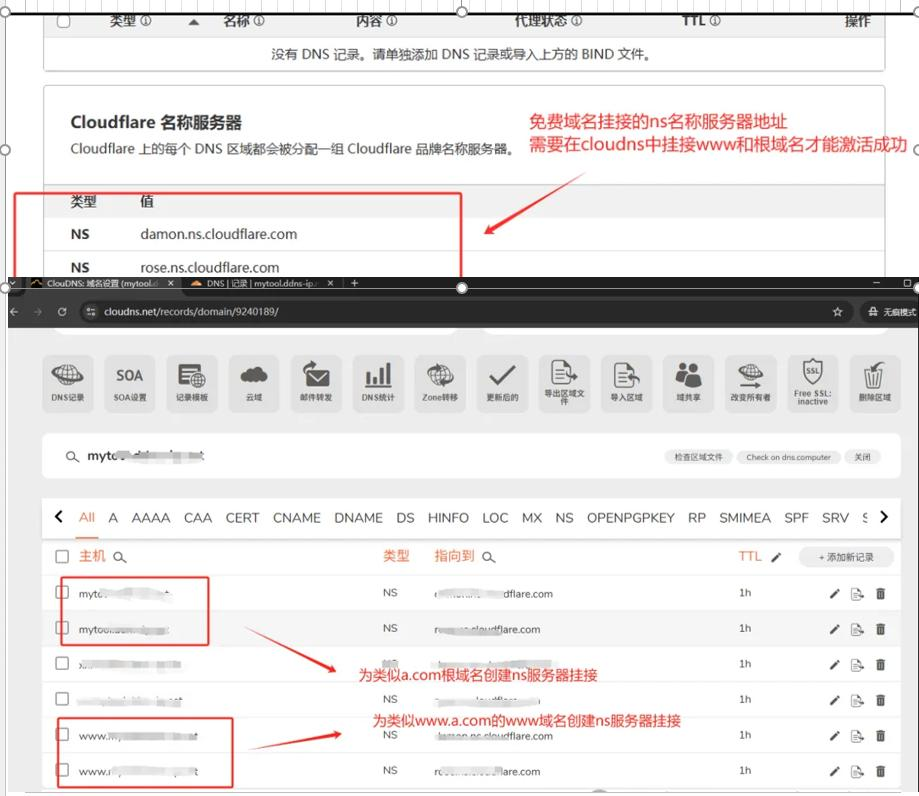Click the 添加新记录 button
Screen dimensions: 919x796
tap(846, 557)
